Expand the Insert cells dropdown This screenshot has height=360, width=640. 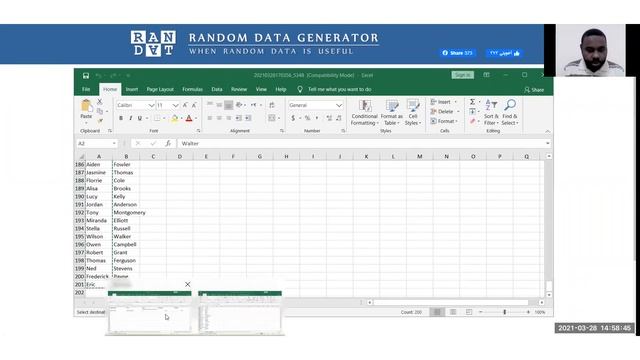coord(456,102)
